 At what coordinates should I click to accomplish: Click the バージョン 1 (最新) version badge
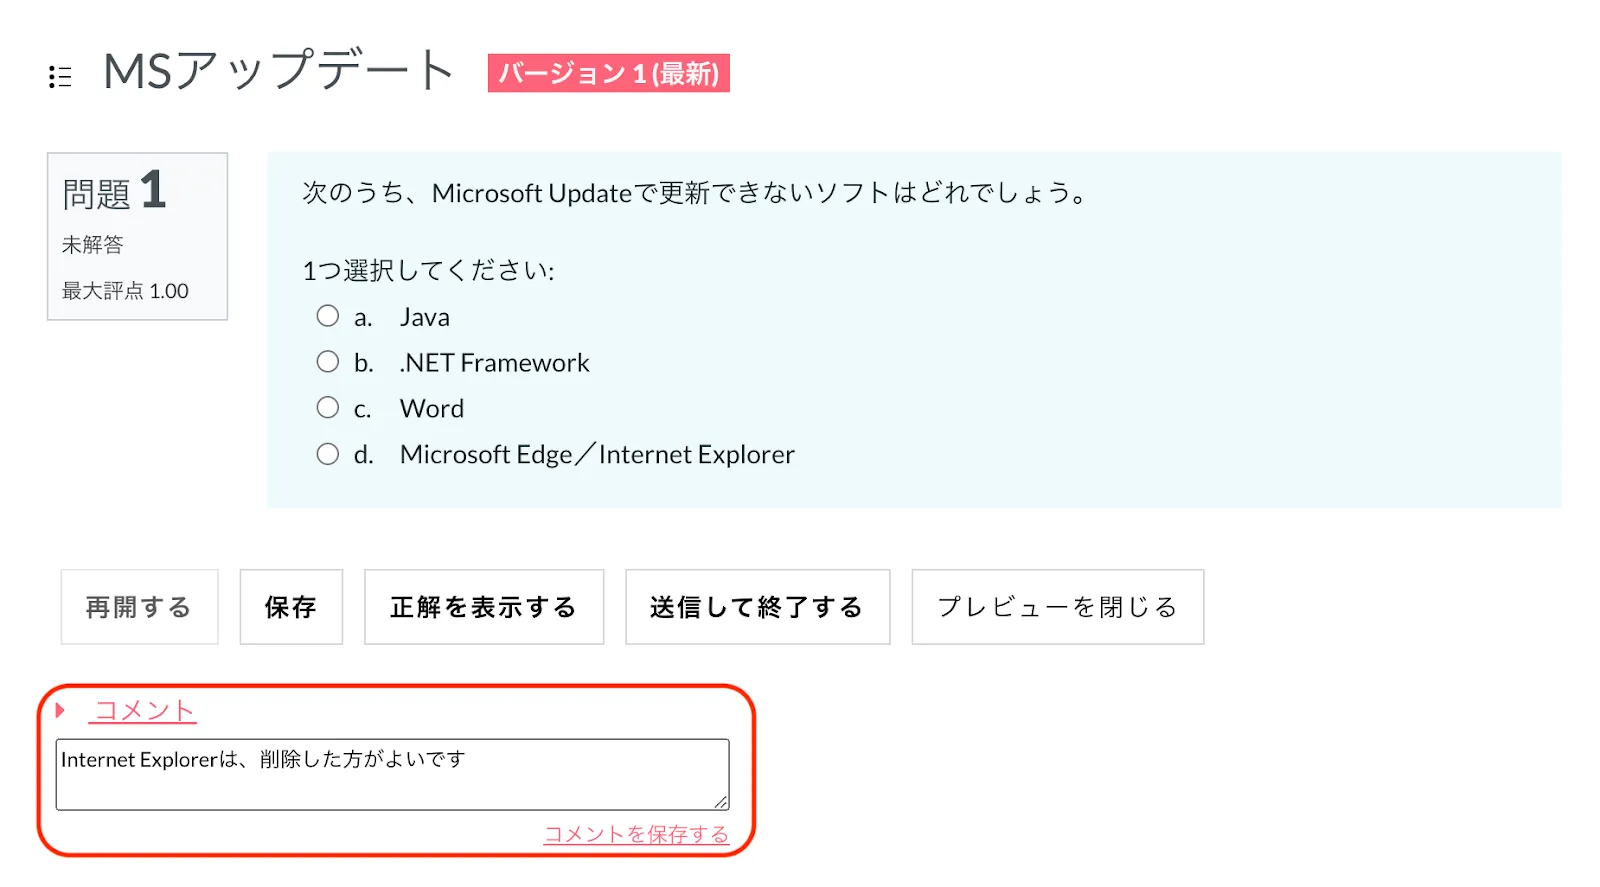(x=608, y=73)
